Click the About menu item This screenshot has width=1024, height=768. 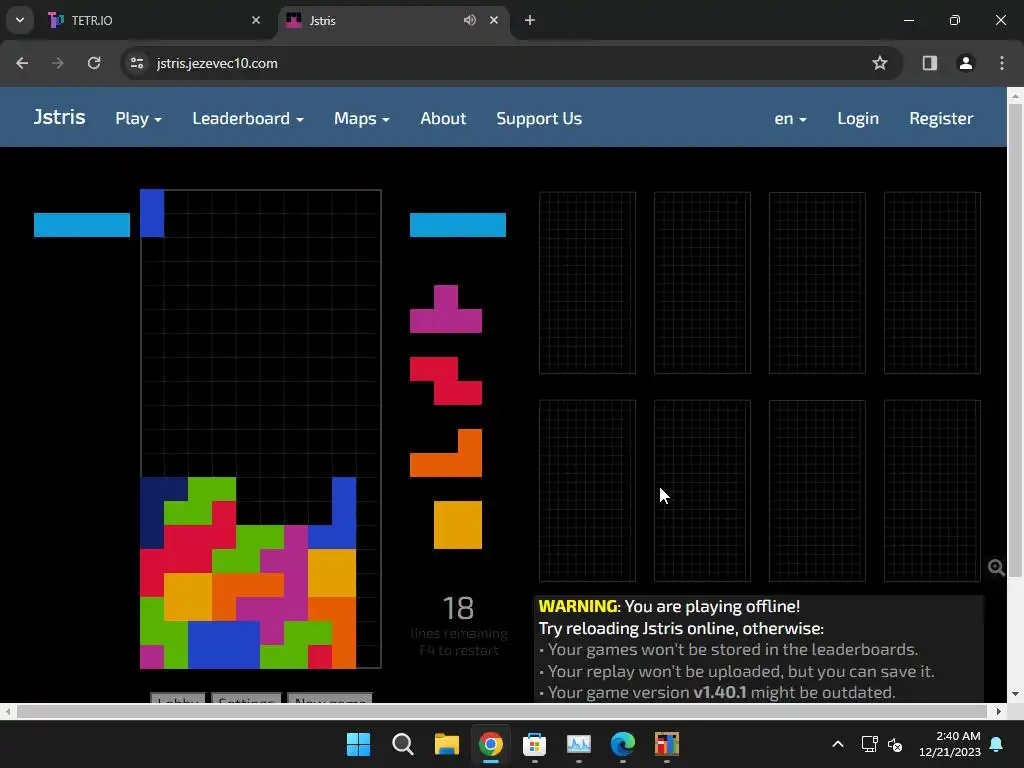443,118
